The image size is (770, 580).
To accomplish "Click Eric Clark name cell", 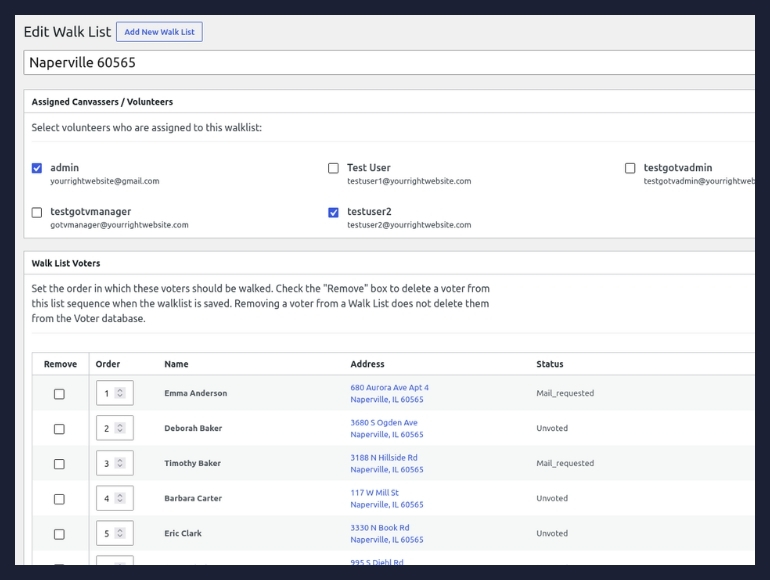I will tap(183, 533).
